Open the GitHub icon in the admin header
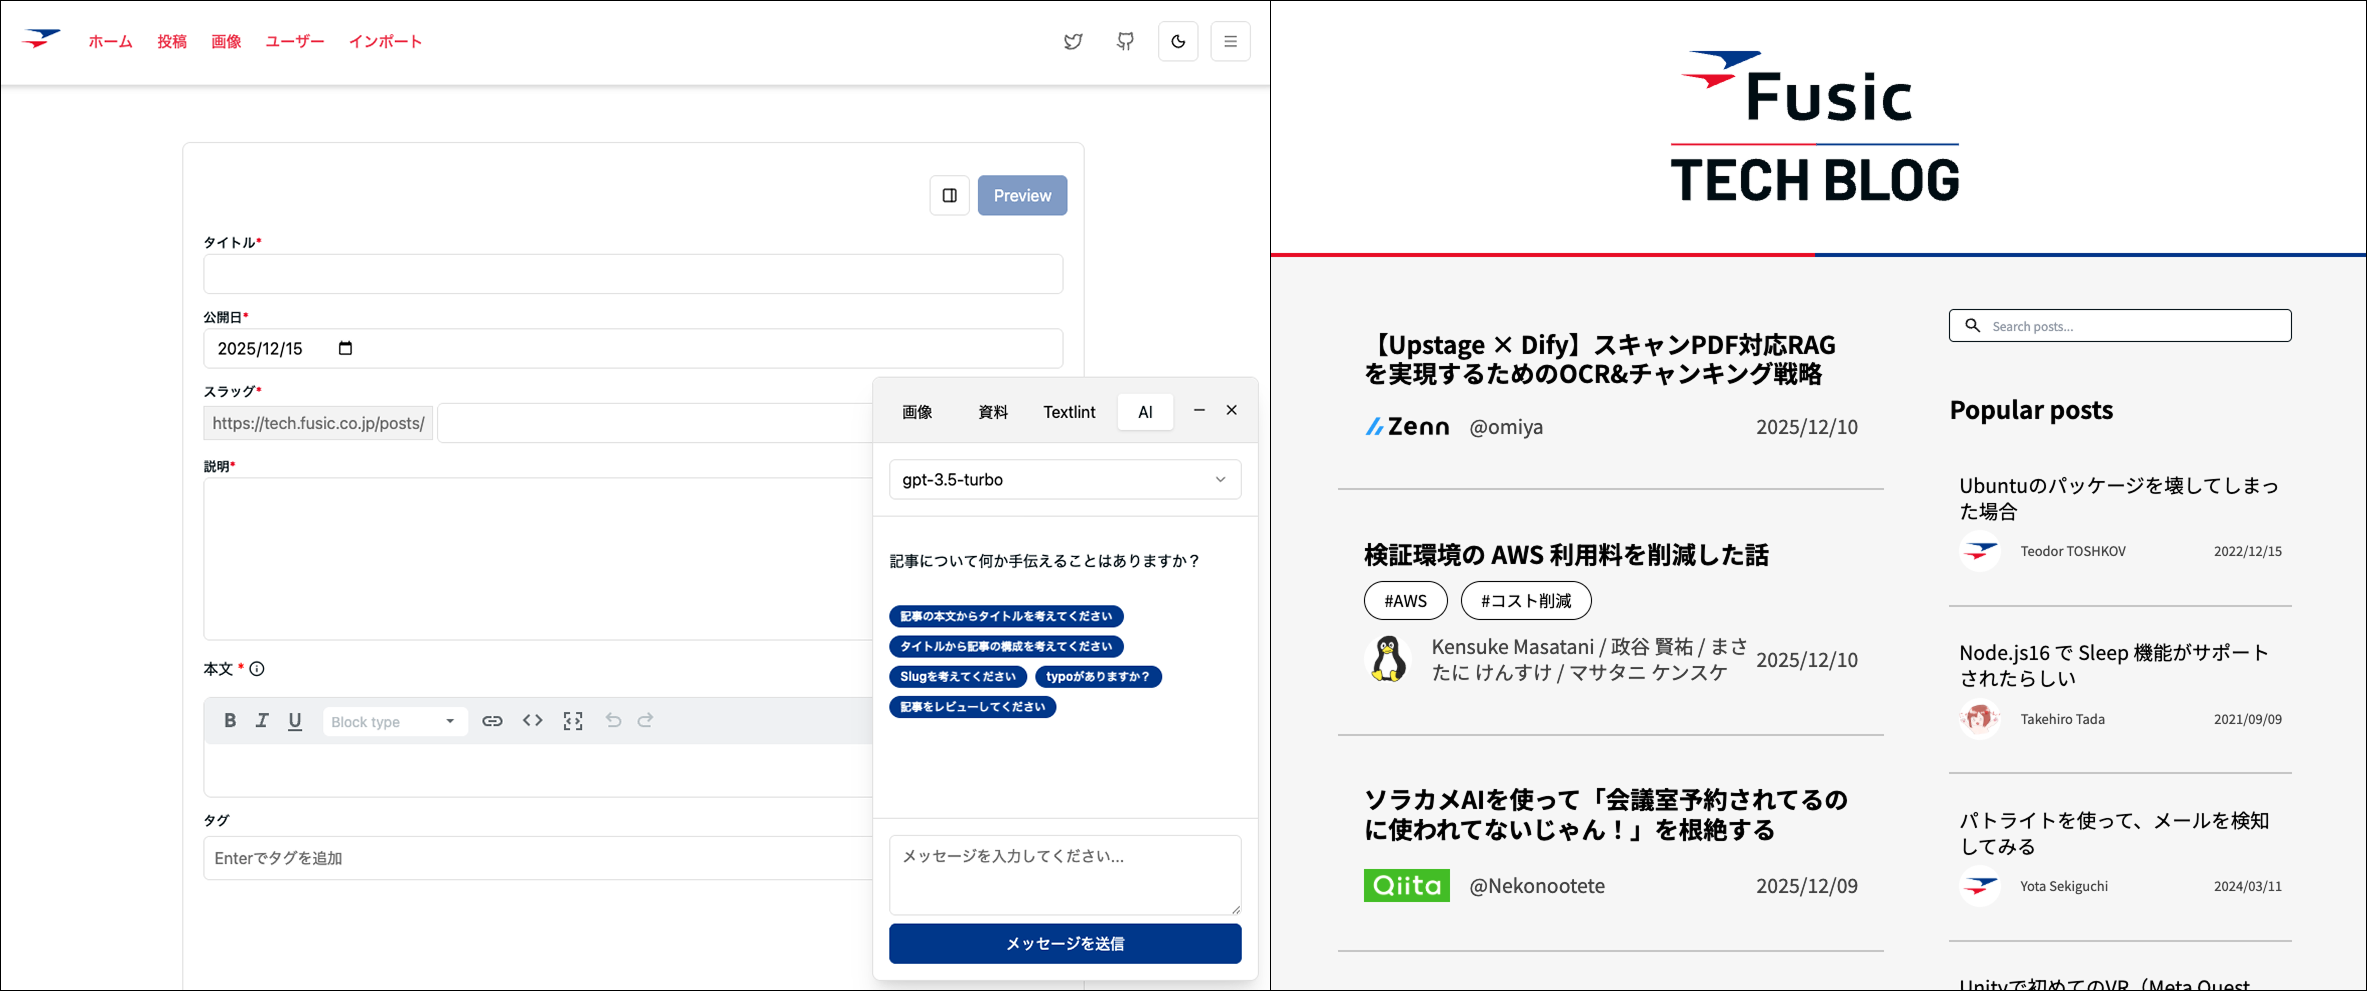Screen dimensions: 2367x991 [x=1125, y=41]
